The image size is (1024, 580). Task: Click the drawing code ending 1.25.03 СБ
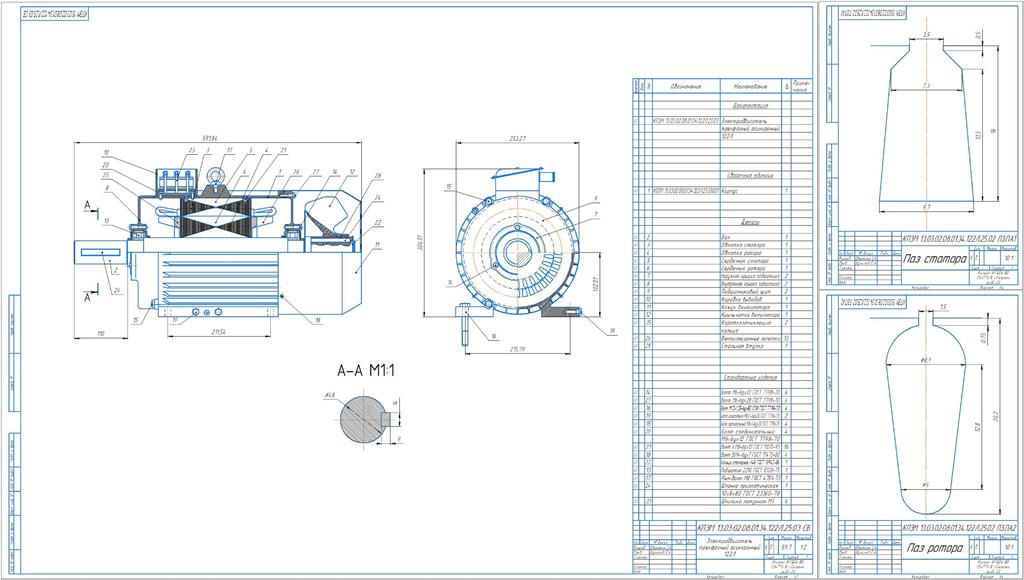click(x=754, y=527)
